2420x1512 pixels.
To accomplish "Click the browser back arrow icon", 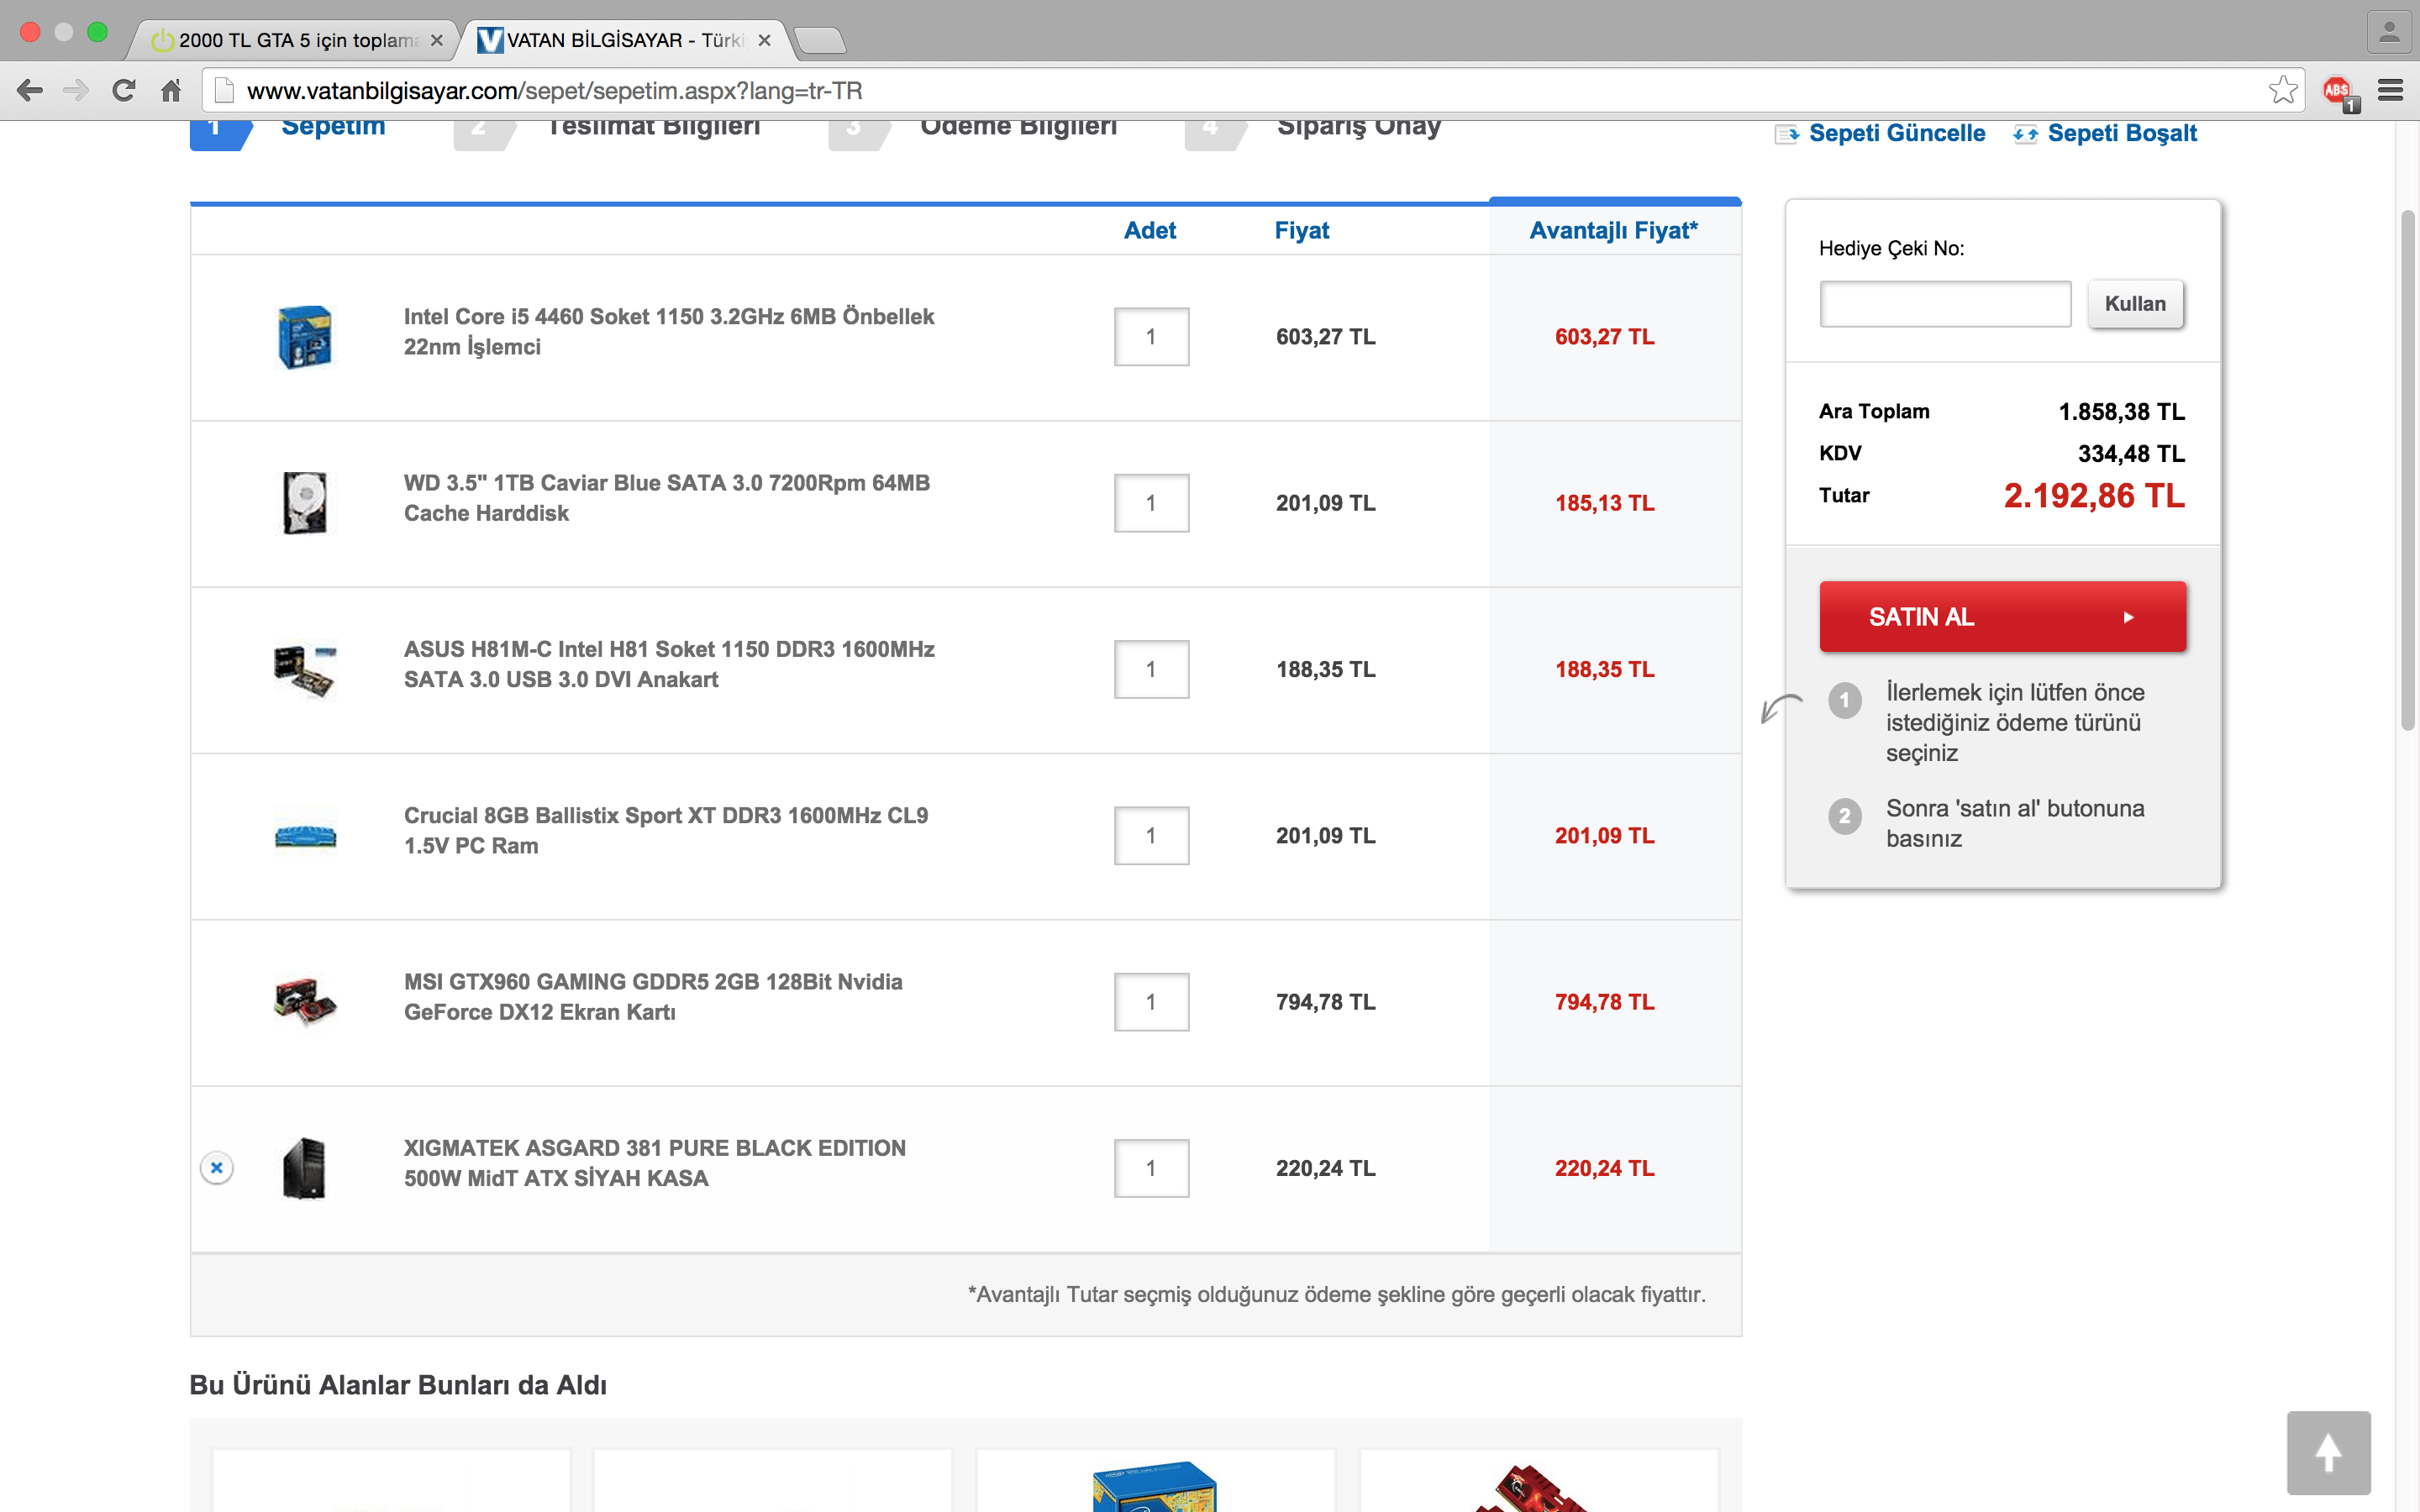I will point(30,91).
